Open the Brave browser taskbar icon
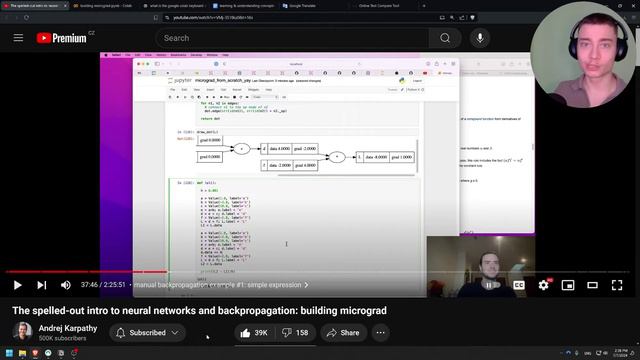640x360 pixels. pos(35,353)
